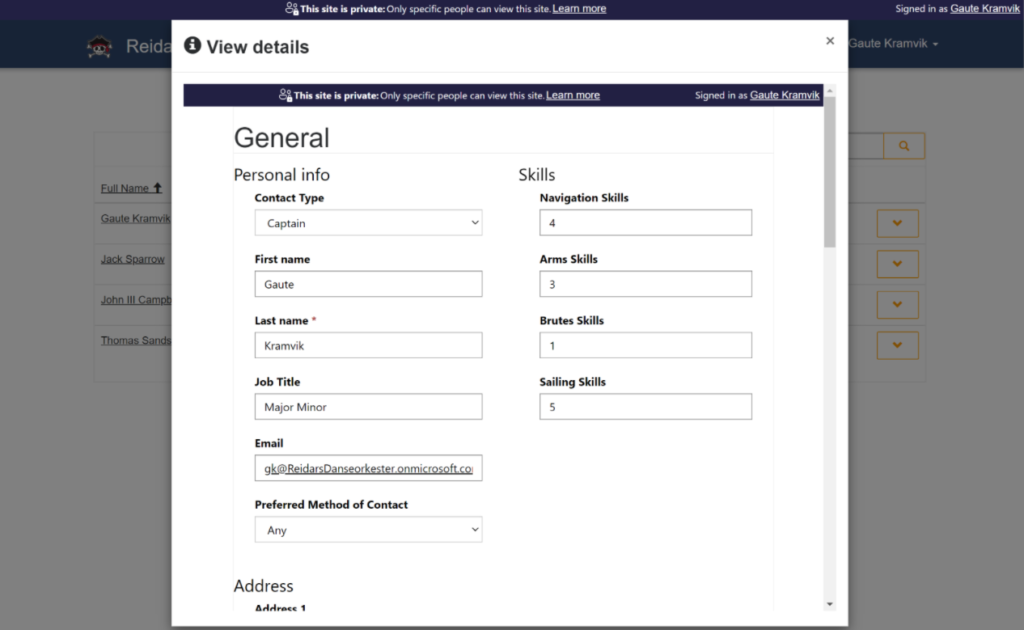Click the Personal info section heading
The width and height of the screenshot is (1024, 630).
point(281,174)
